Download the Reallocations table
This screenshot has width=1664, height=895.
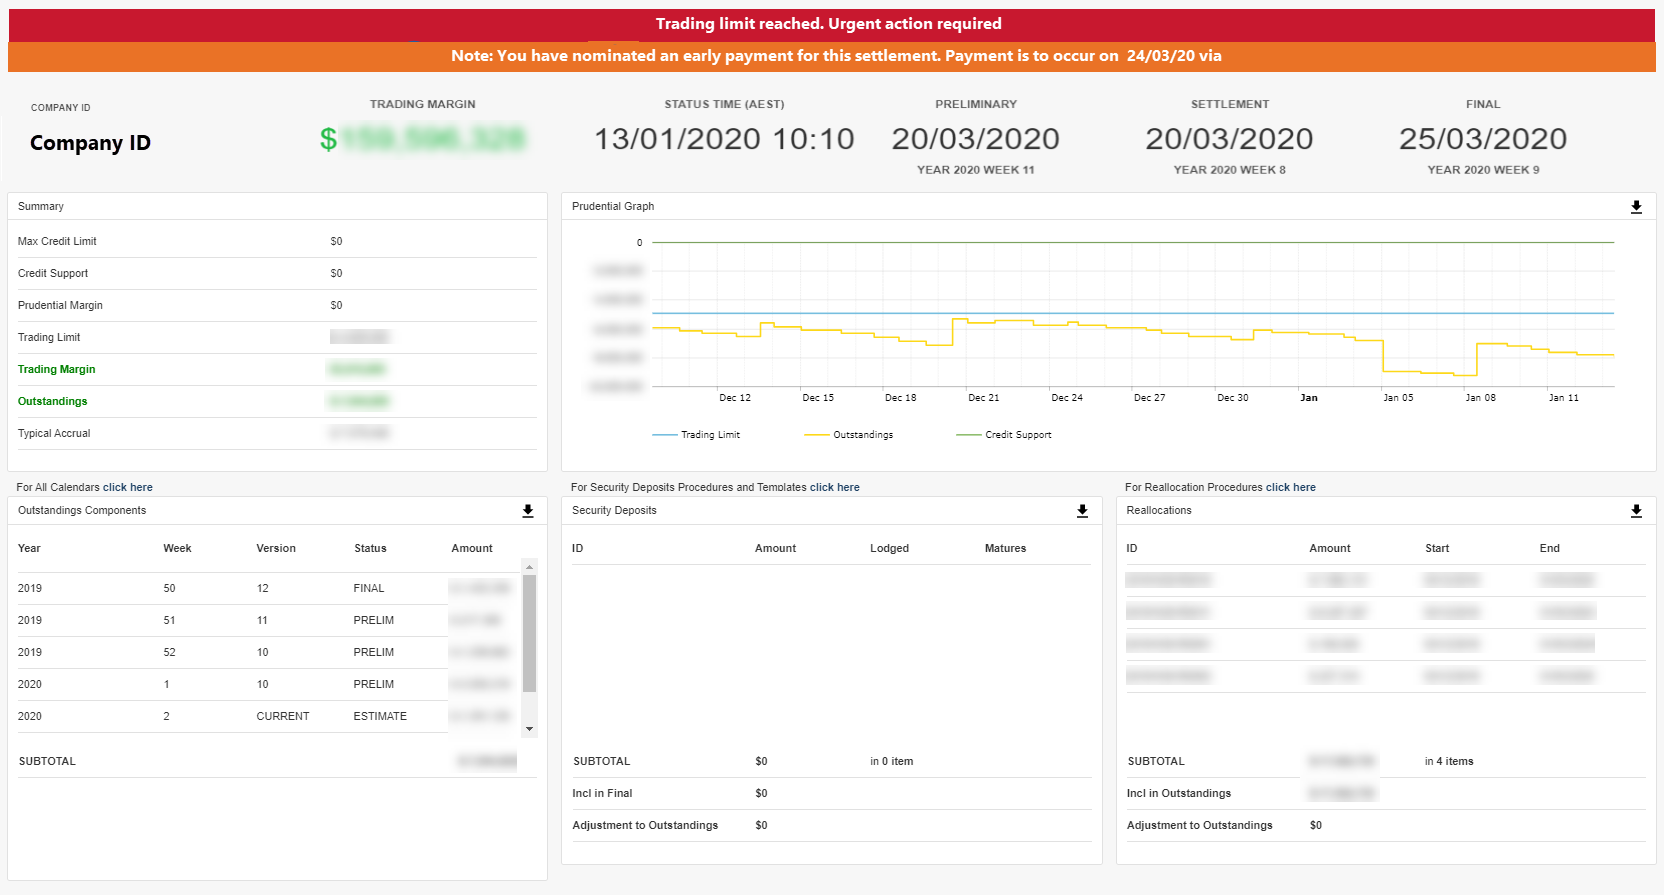click(1636, 511)
